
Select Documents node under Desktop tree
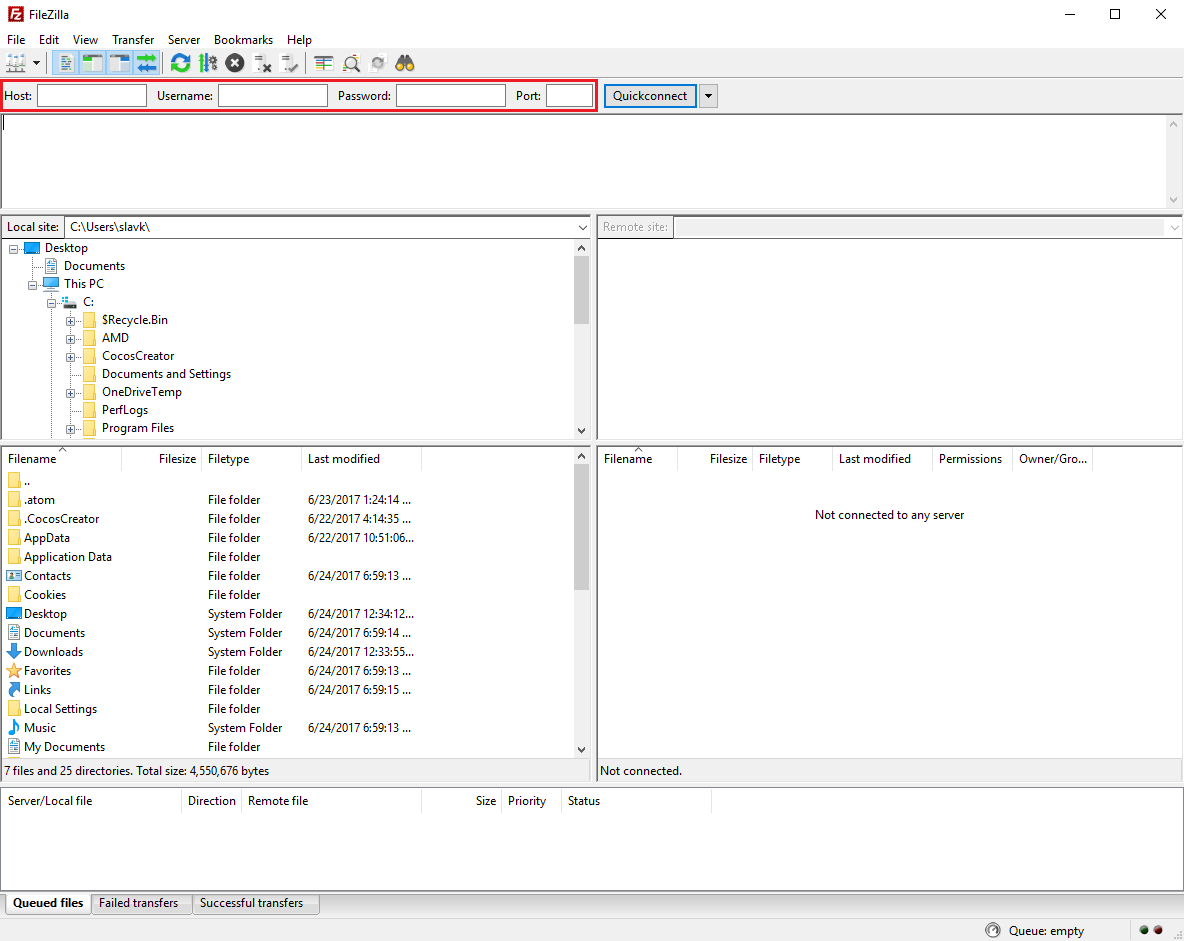[94, 266]
